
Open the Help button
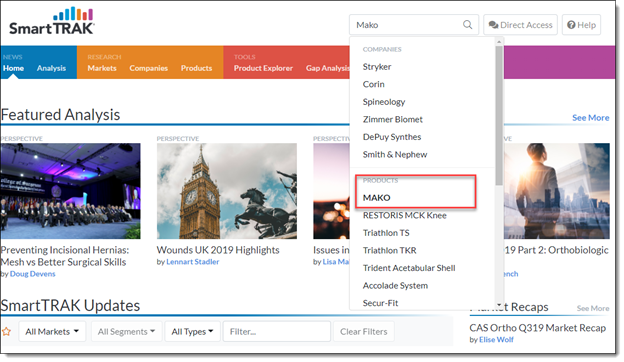[x=581, y=25]
